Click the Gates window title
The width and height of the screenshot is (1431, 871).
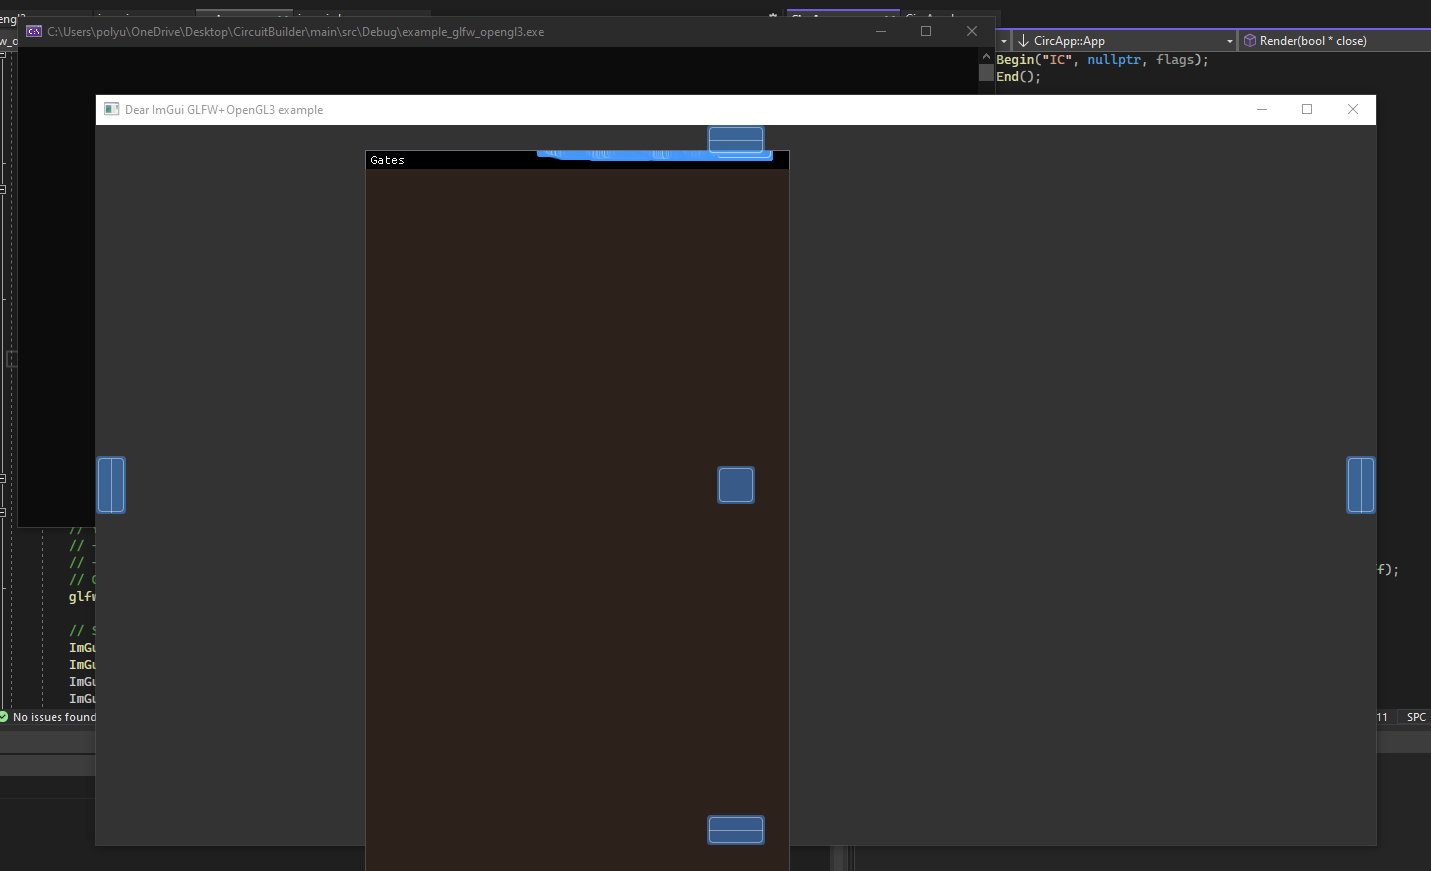(387, 160)
